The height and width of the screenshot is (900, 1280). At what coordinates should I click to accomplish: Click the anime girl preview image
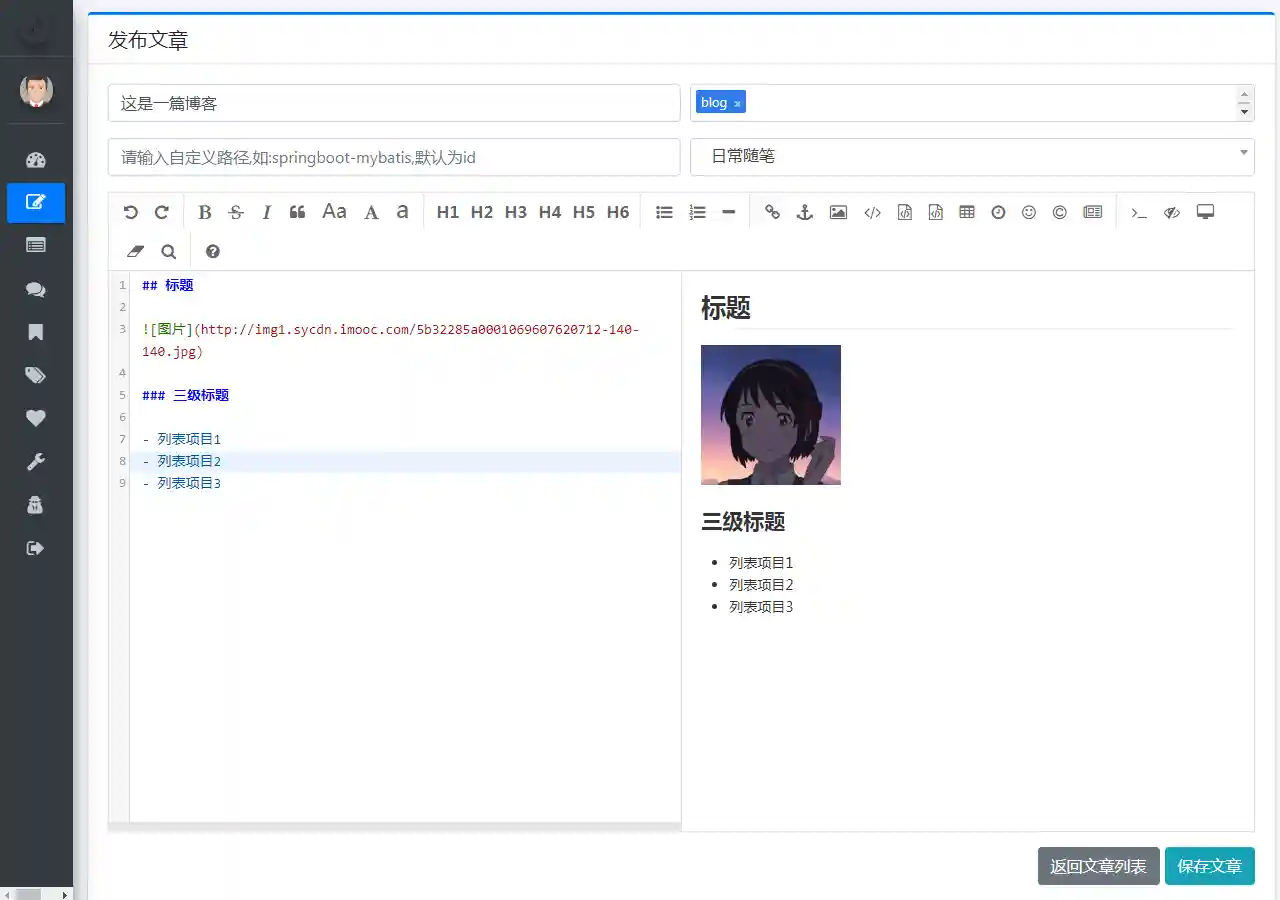pos(770,415)
